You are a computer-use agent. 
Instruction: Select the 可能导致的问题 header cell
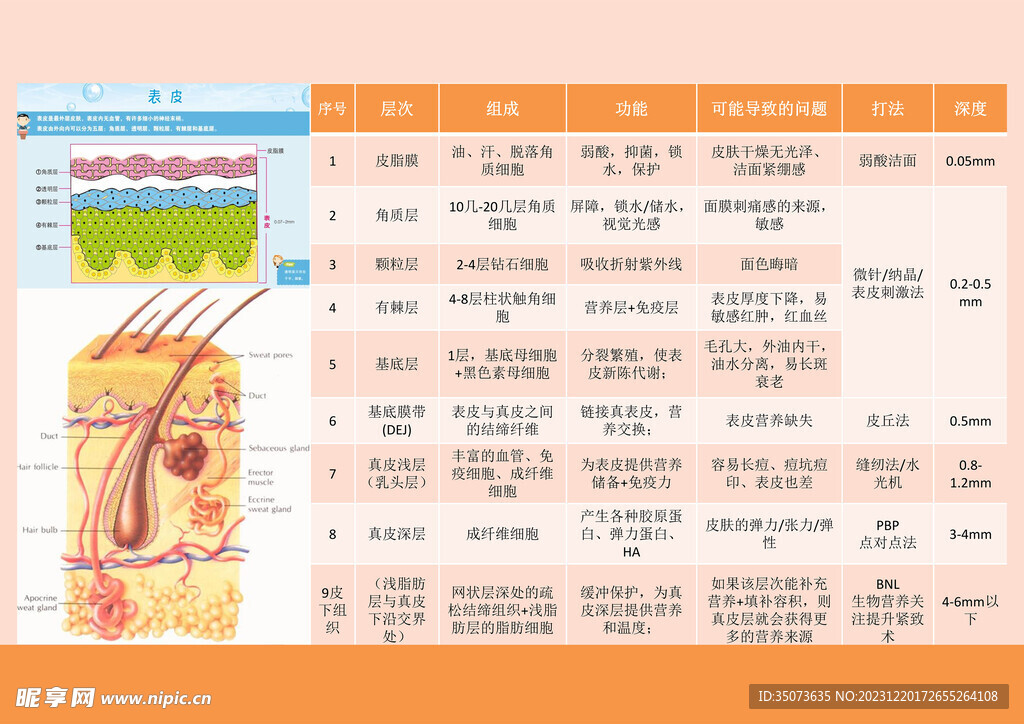pyautogui.click(x=770, y=108)
